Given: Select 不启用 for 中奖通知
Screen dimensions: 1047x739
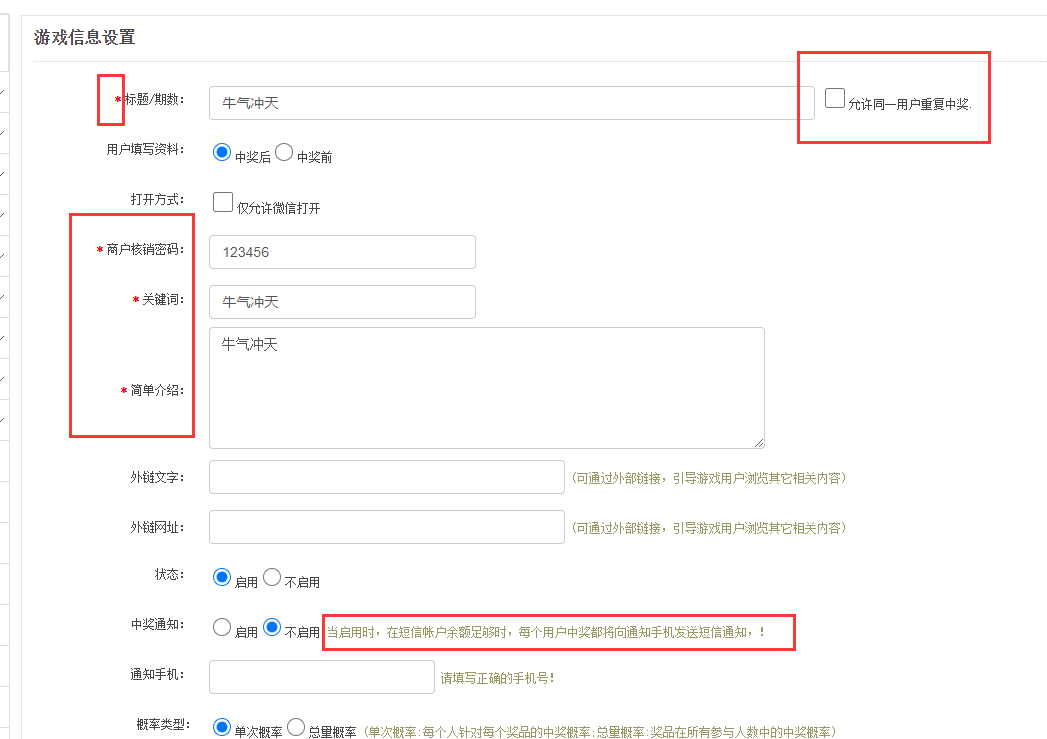Looking at the screenshot, I should (272, 628).
